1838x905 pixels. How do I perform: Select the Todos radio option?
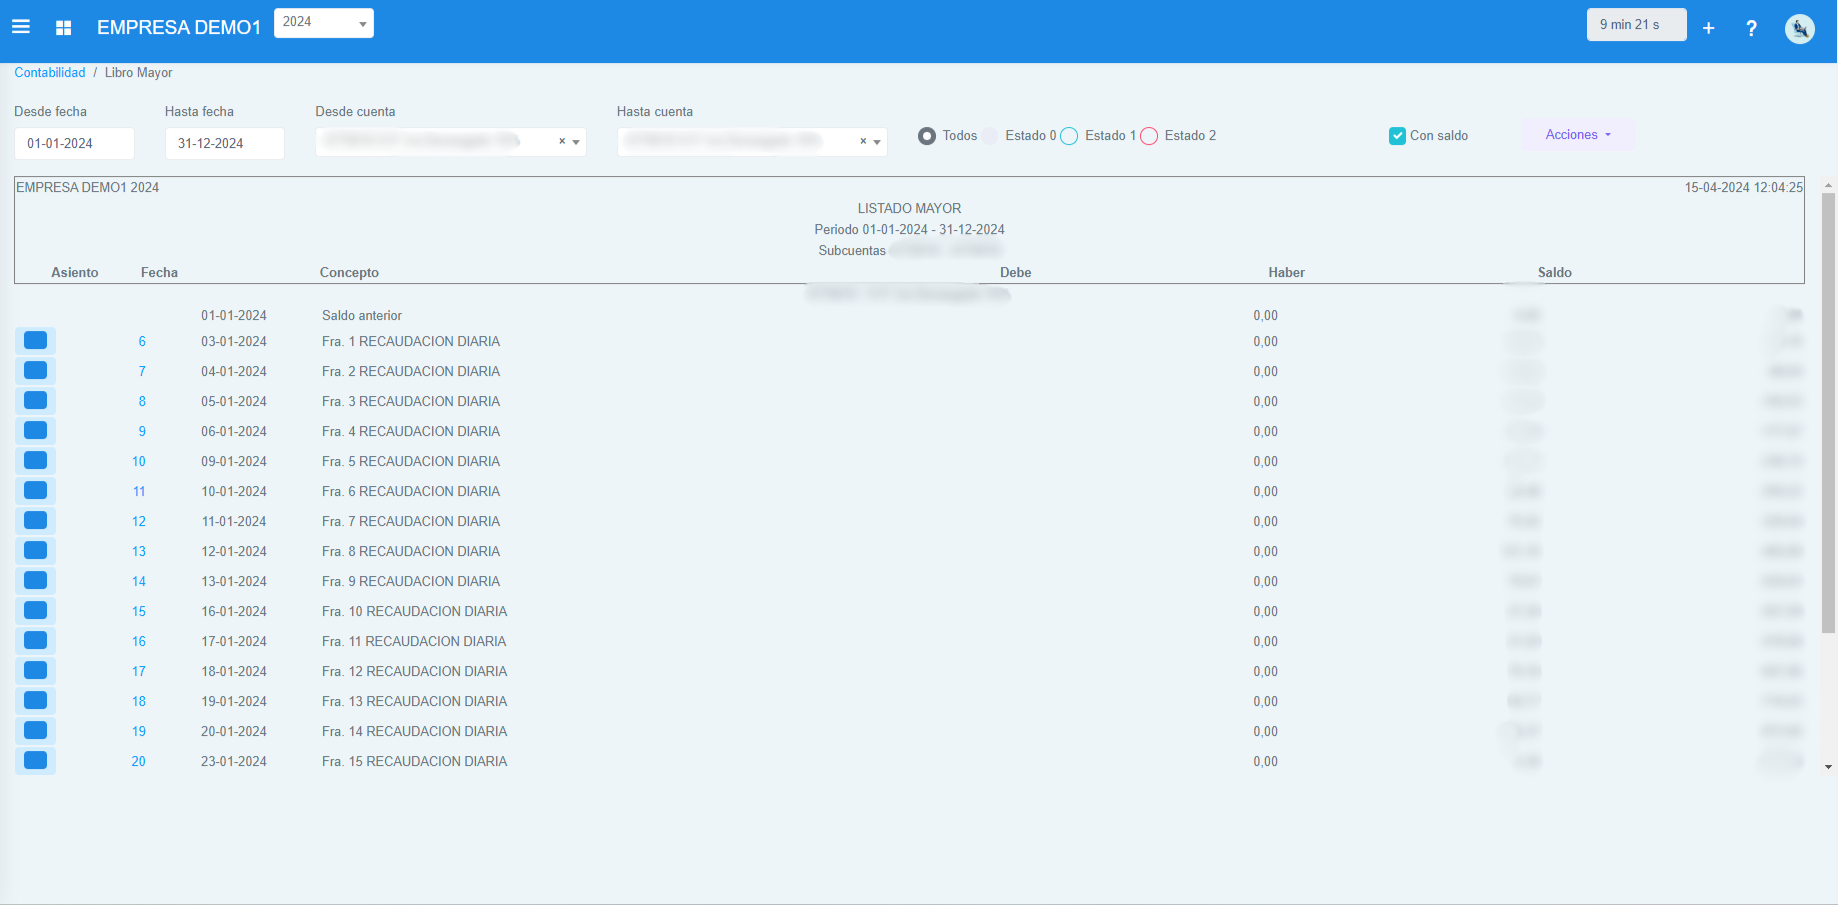tap(927, 136)
